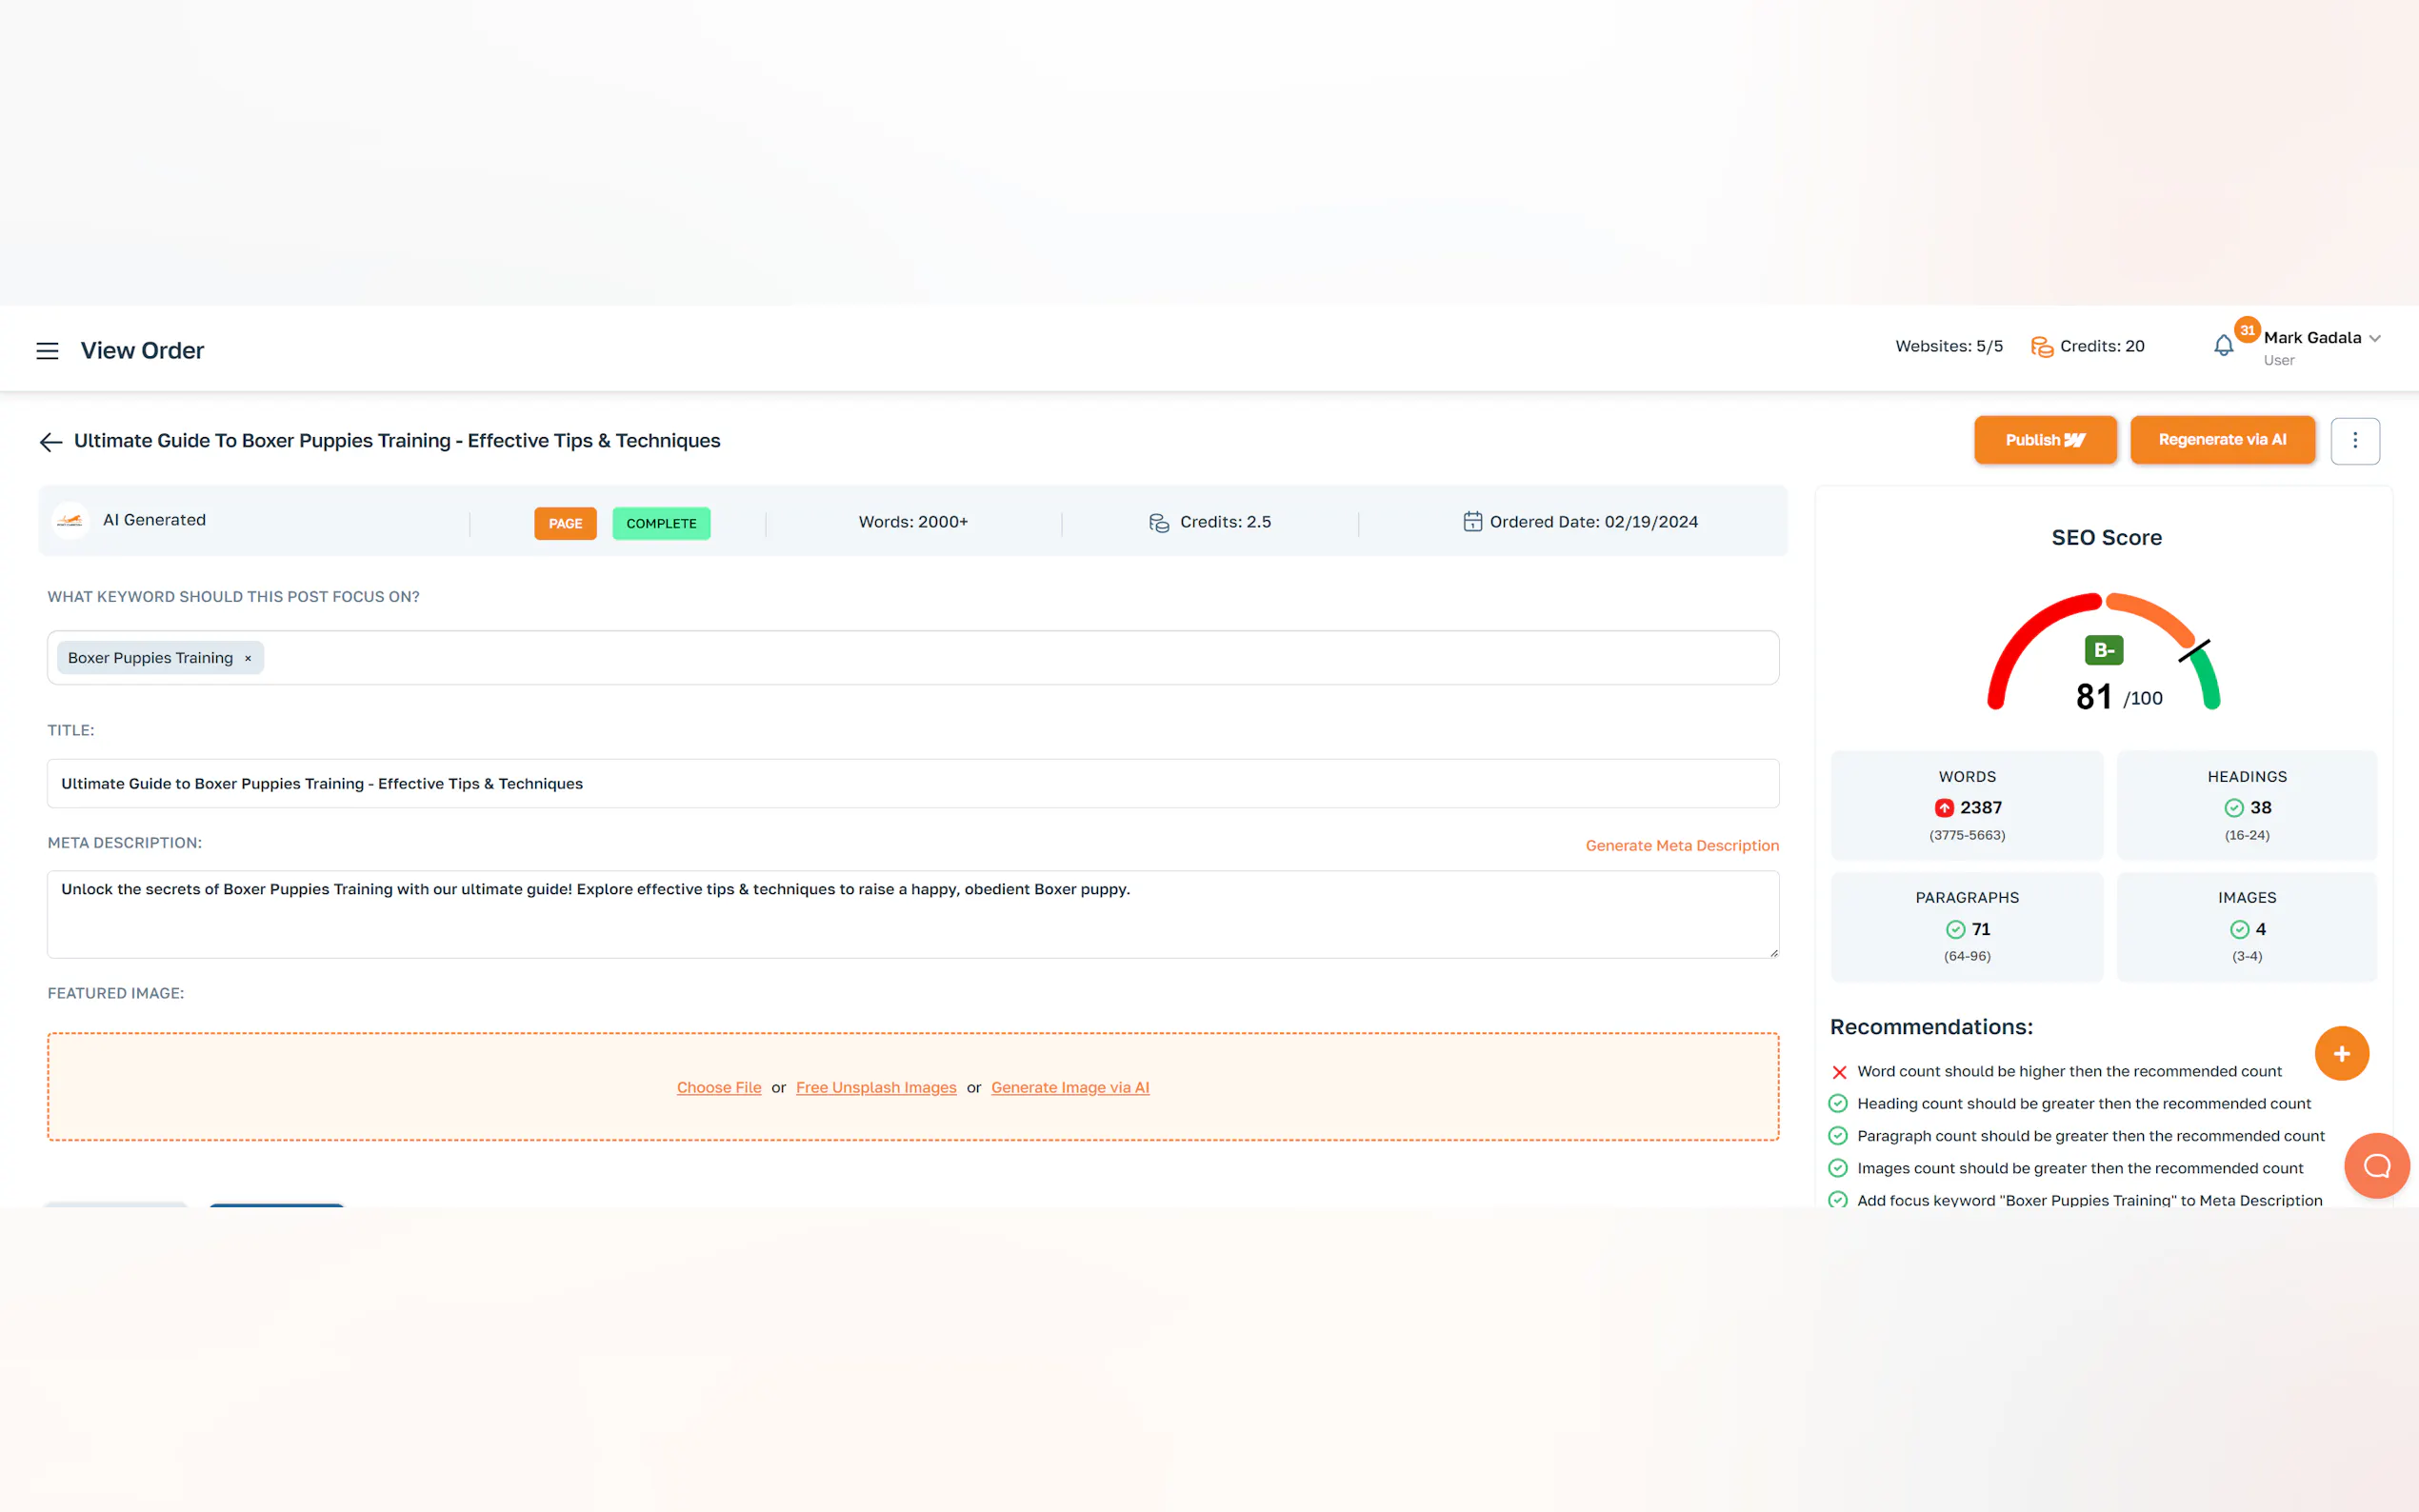Image resolution: width=2419 pixels, height=1512 pixels.
Task: Open Free Unsplash Images link
Action: click(x=875, y=1088)
